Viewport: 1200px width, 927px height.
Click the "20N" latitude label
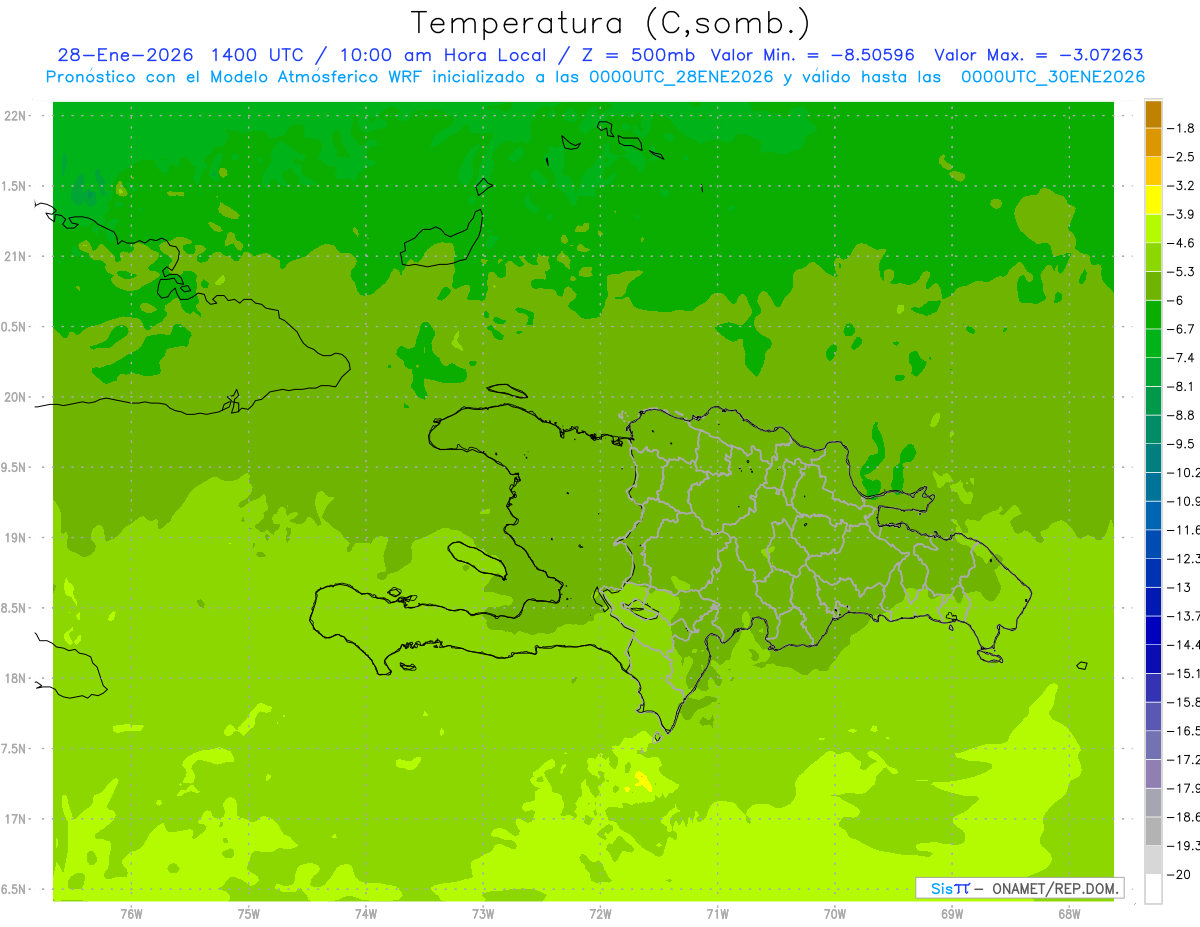[16, 397]
